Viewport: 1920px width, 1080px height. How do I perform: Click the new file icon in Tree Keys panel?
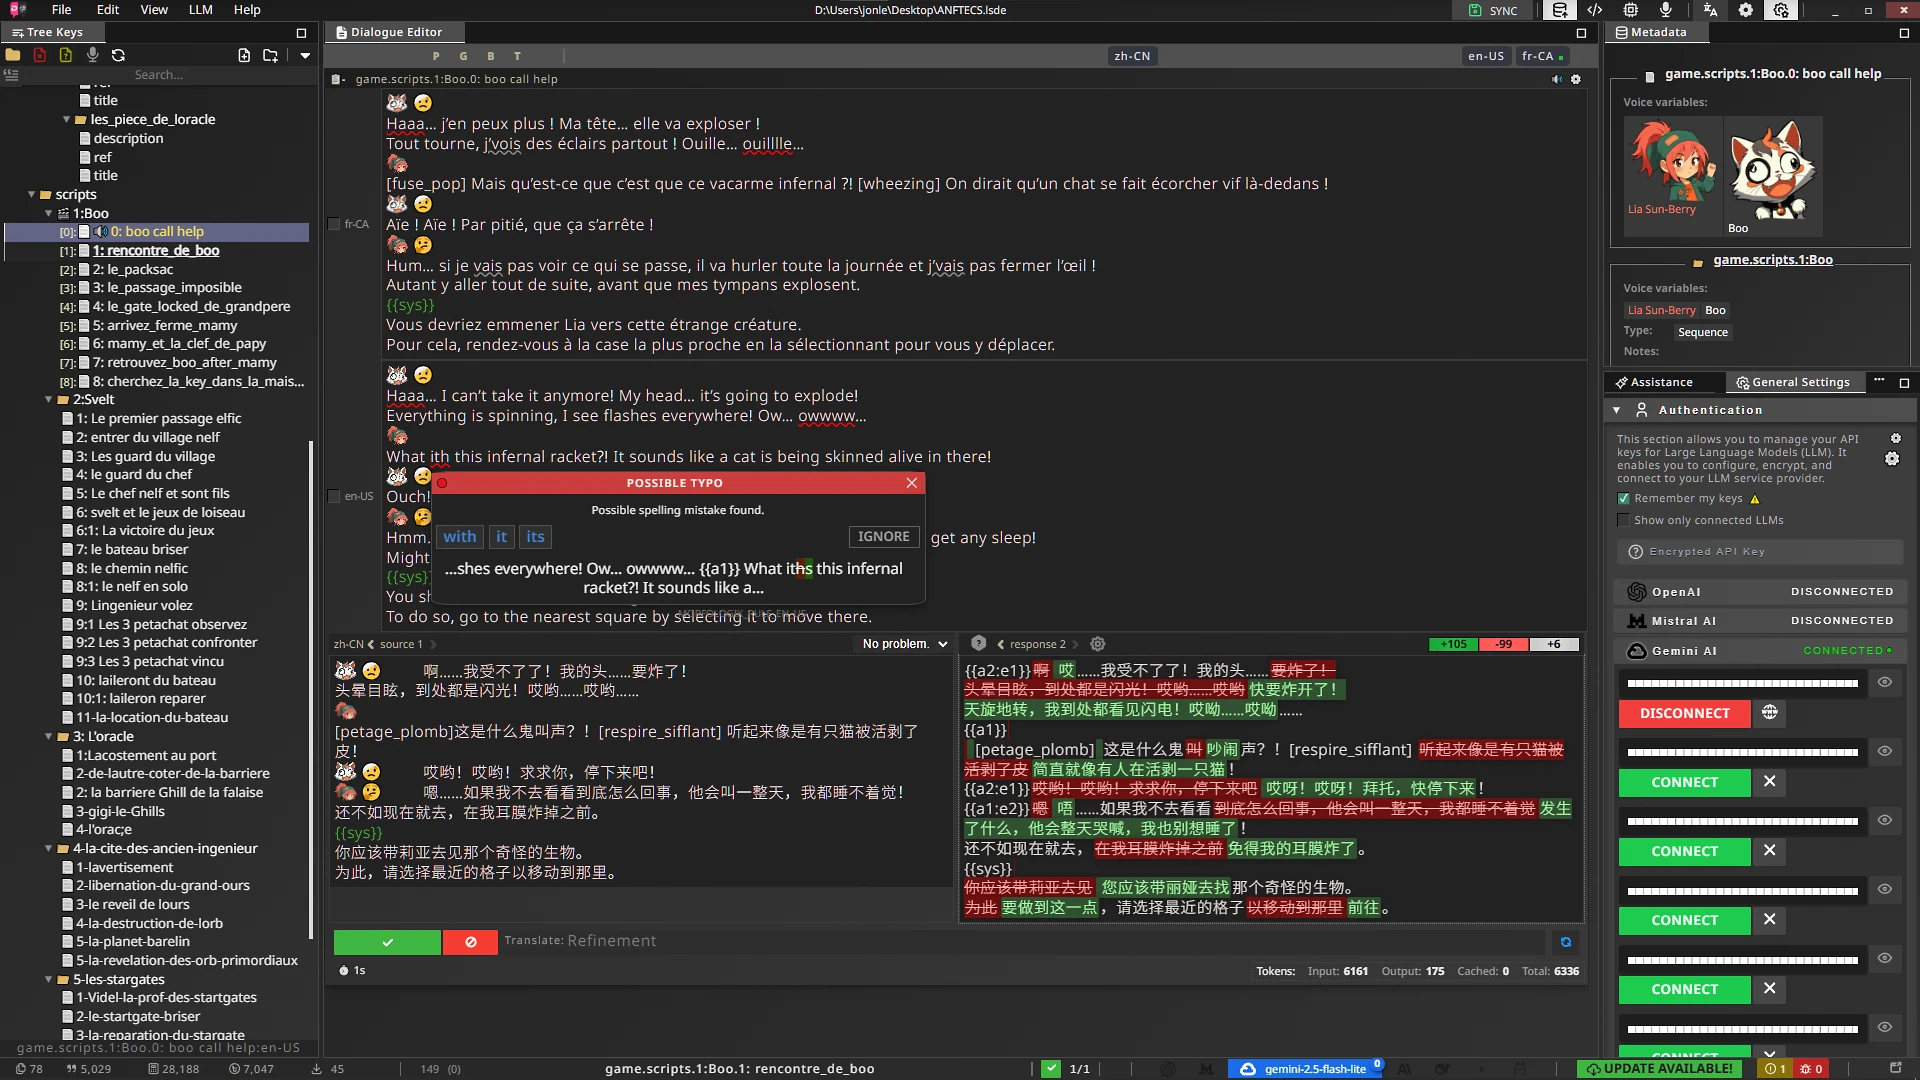244,55
